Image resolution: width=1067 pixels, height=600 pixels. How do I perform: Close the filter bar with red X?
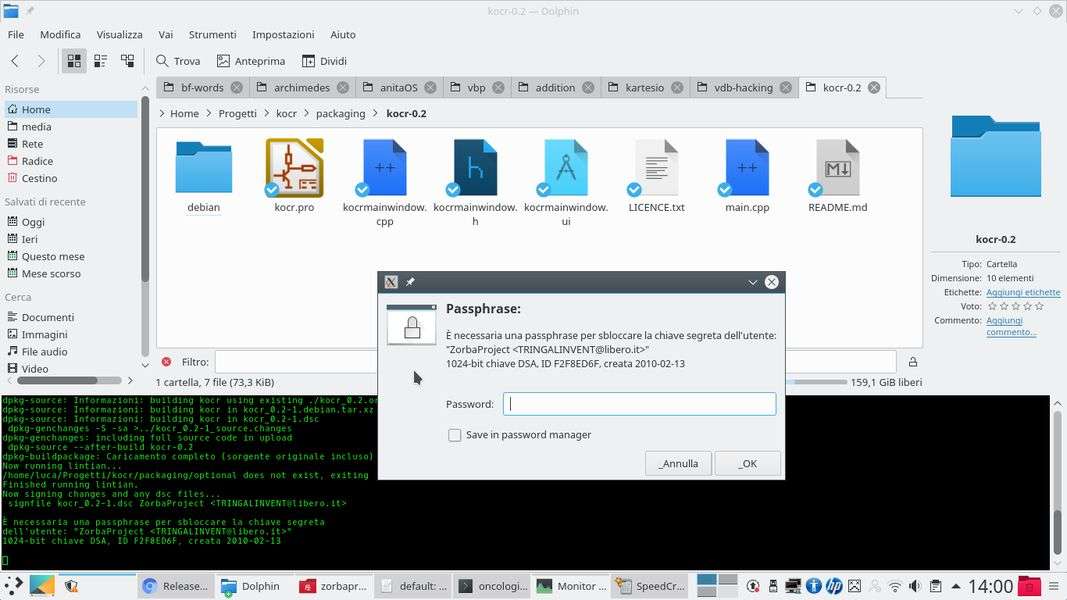pyautogui.click(x=166, y=362)
